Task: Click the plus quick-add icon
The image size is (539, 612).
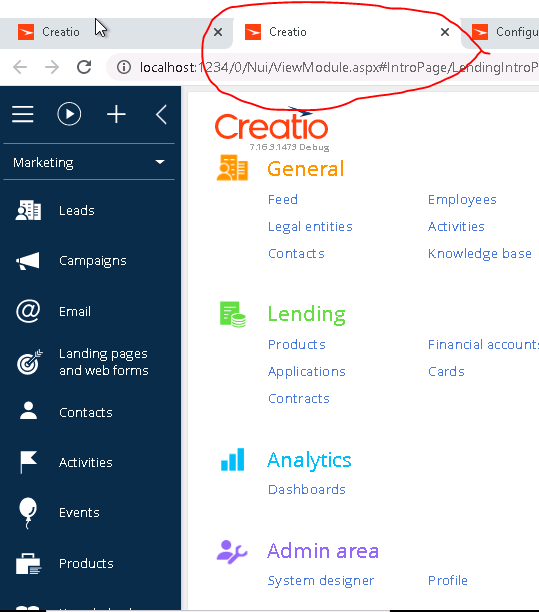Action: pos(116,114)
